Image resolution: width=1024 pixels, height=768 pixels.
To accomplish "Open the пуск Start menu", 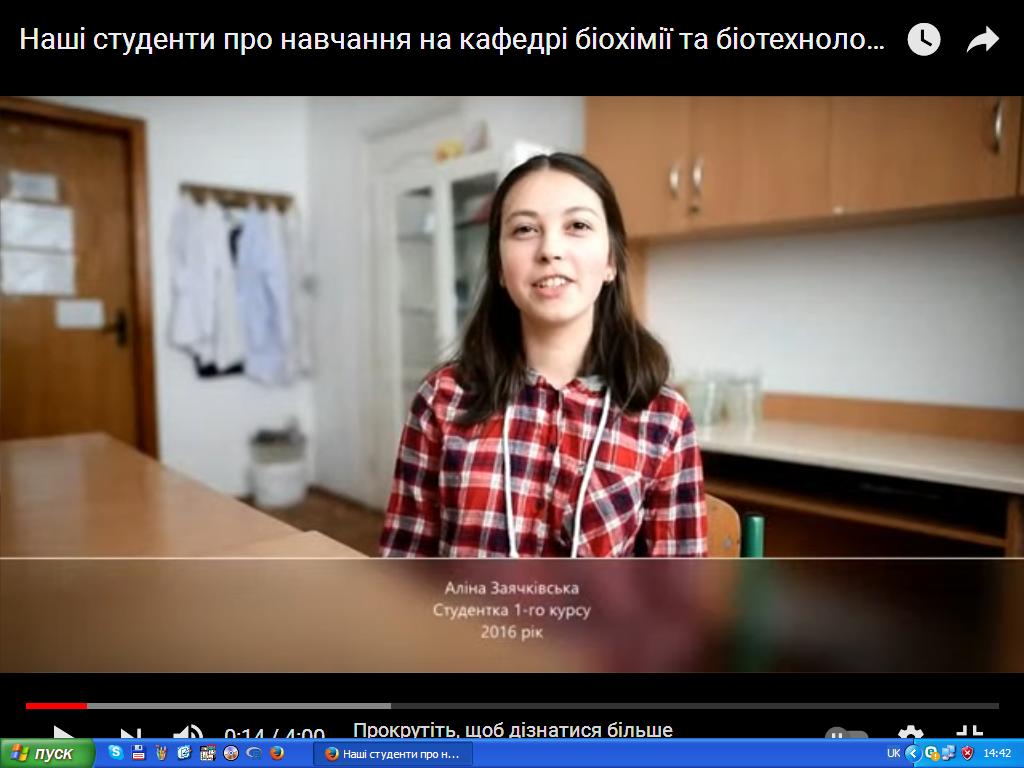I will pyautogui.click(x=47, y=753).
